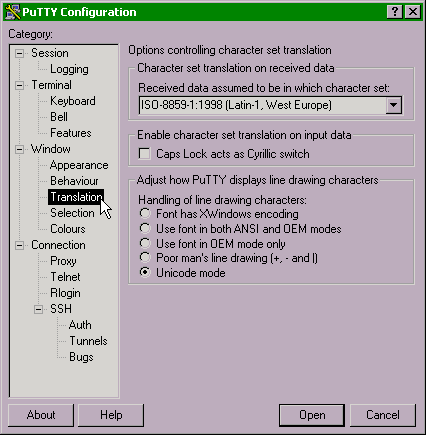
Task: Open Telnet settings
Action: pyautogui.click(x=65, y=277)
